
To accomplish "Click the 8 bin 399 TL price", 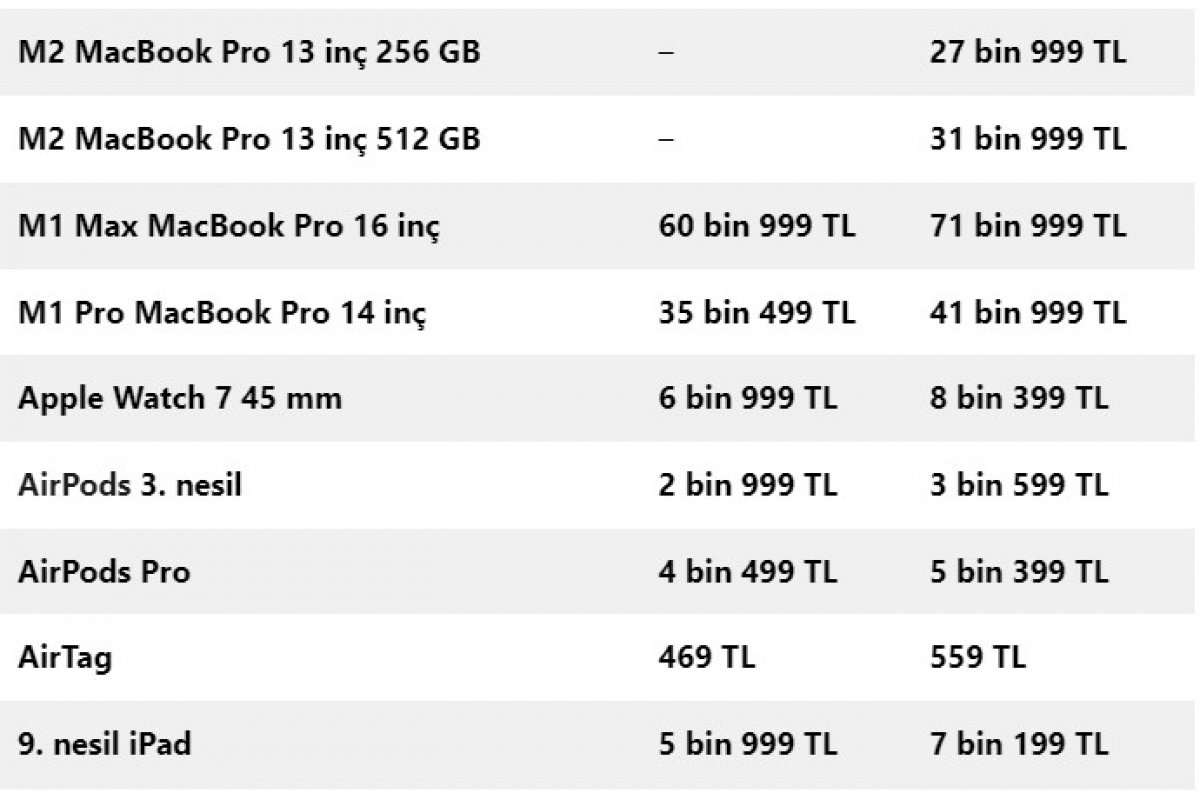I will pos(1019,398).
